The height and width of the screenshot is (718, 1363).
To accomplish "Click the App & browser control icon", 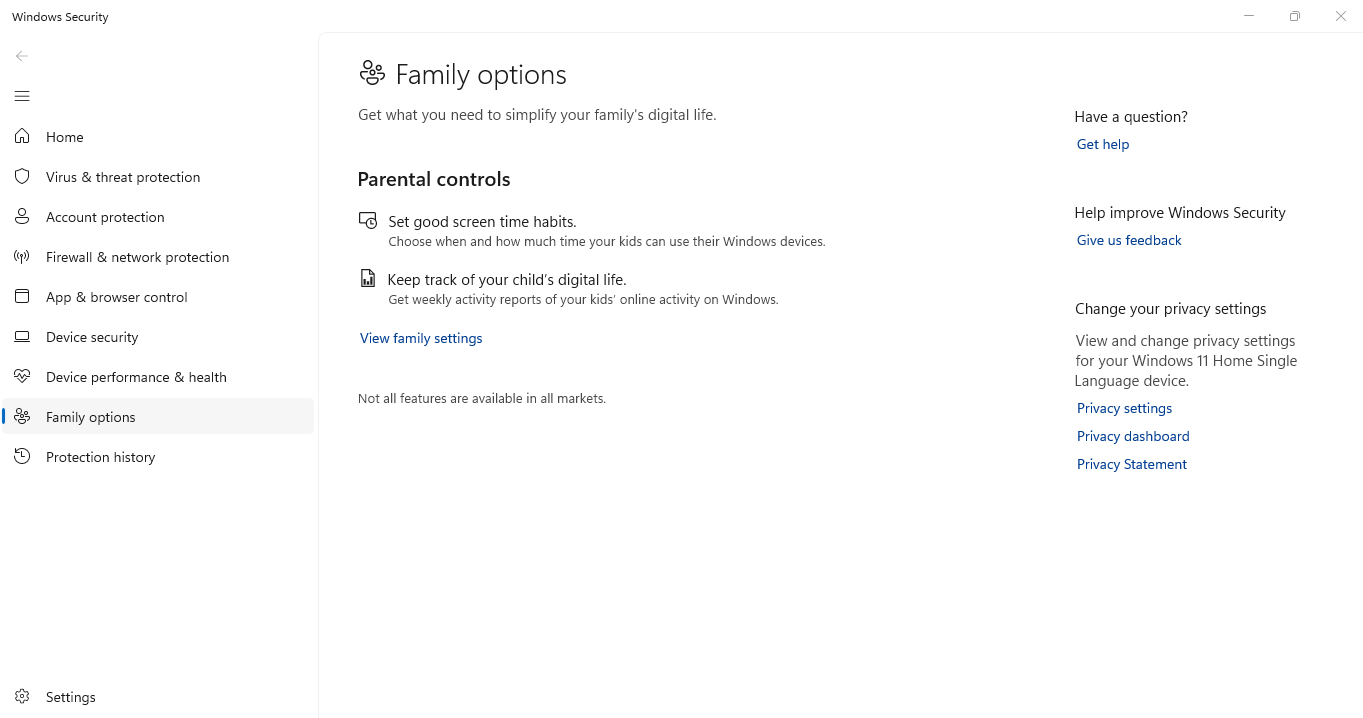I will (x=22, y=296).
